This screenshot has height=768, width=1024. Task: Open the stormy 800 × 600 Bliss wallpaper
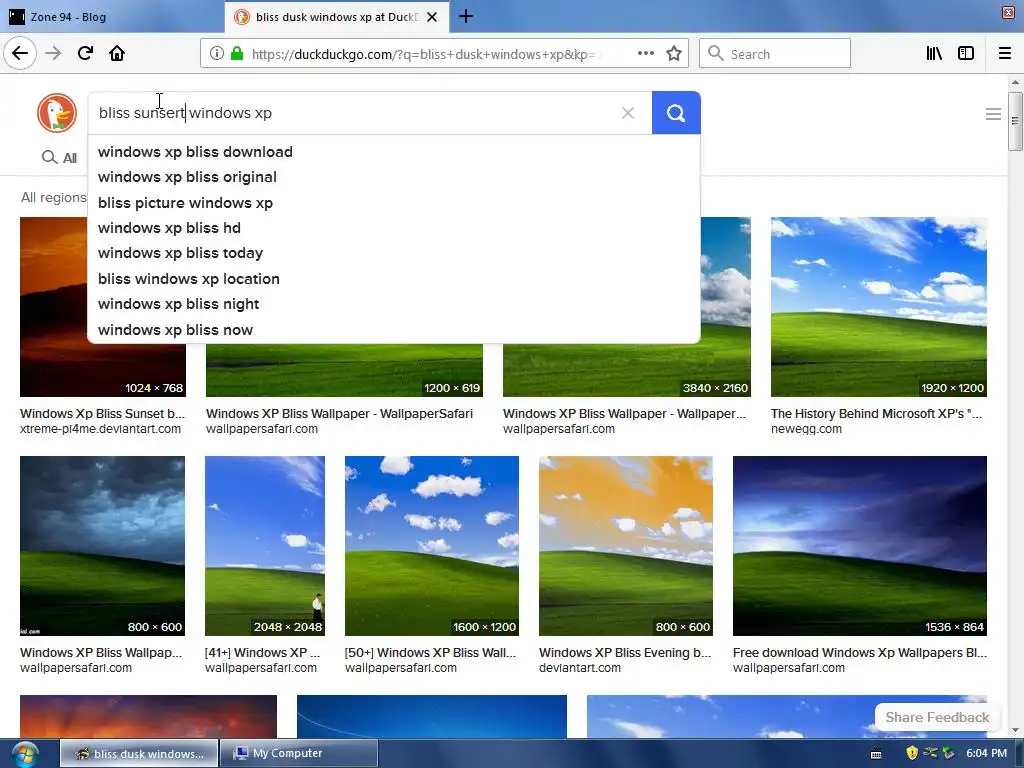103,546
